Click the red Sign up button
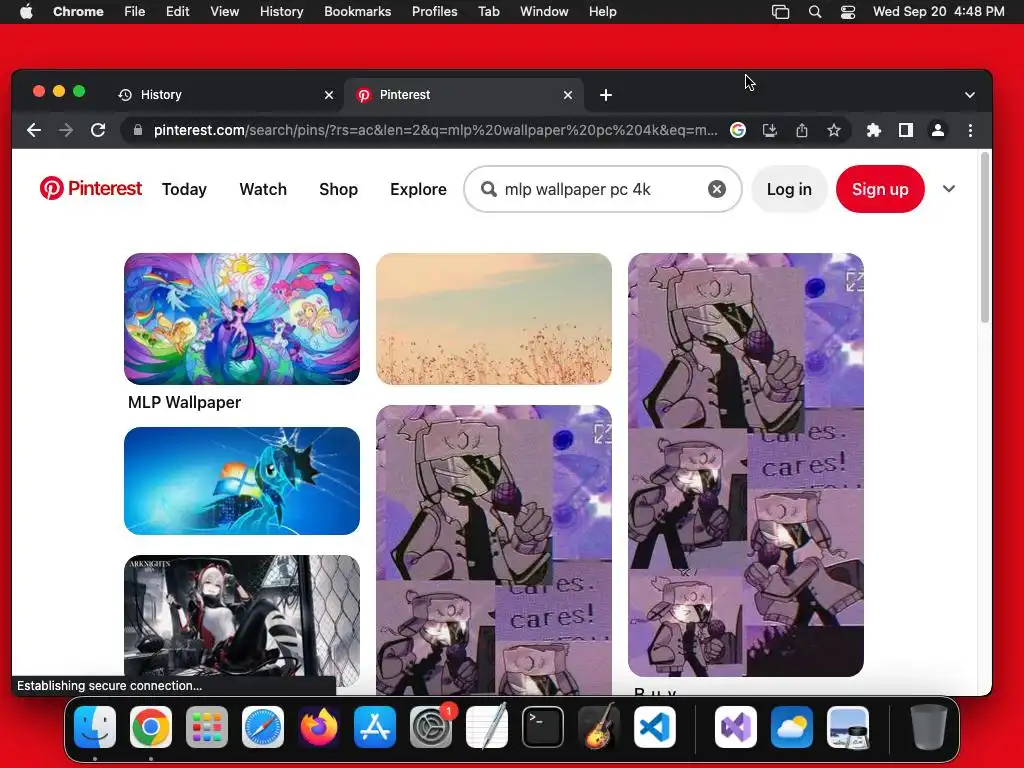The width and height of the screenshot is (1024, 768). [x=880, y=189]
